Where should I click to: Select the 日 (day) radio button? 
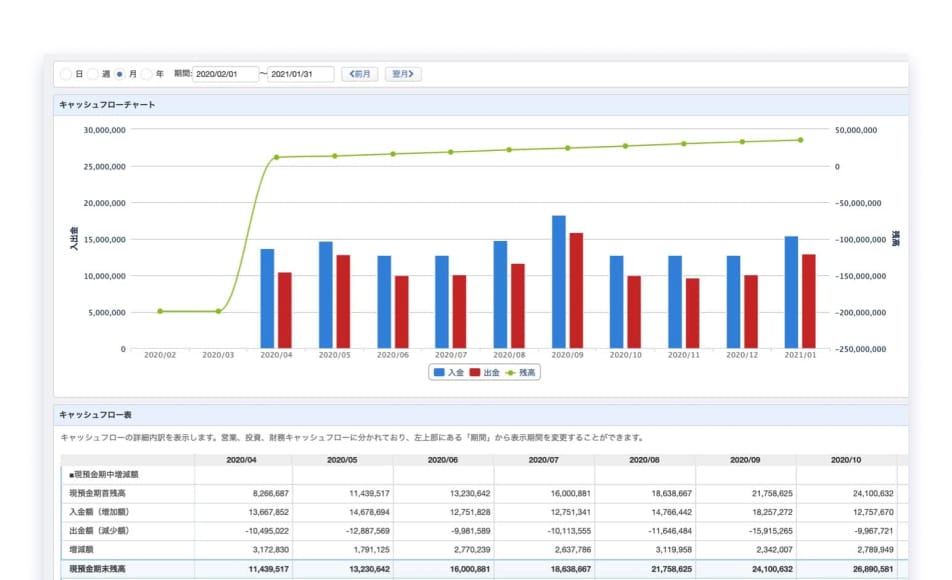pyautogui.click(x=67, y=74)
